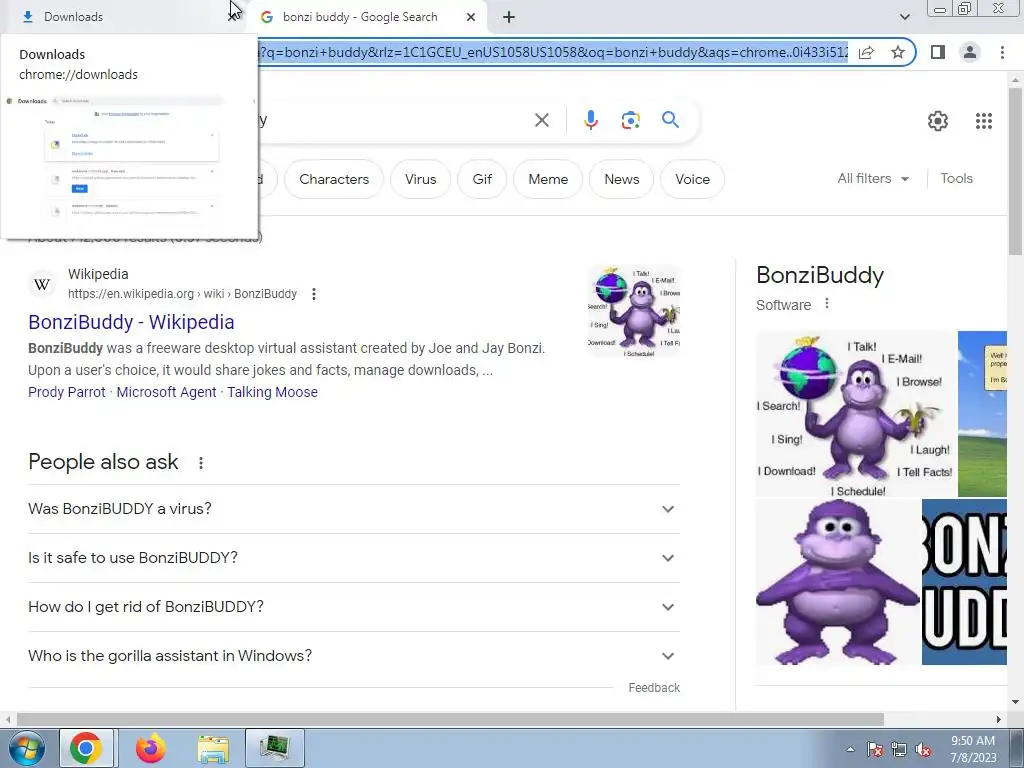
Task: Clear the Google search box text
Action: point(541,120)
